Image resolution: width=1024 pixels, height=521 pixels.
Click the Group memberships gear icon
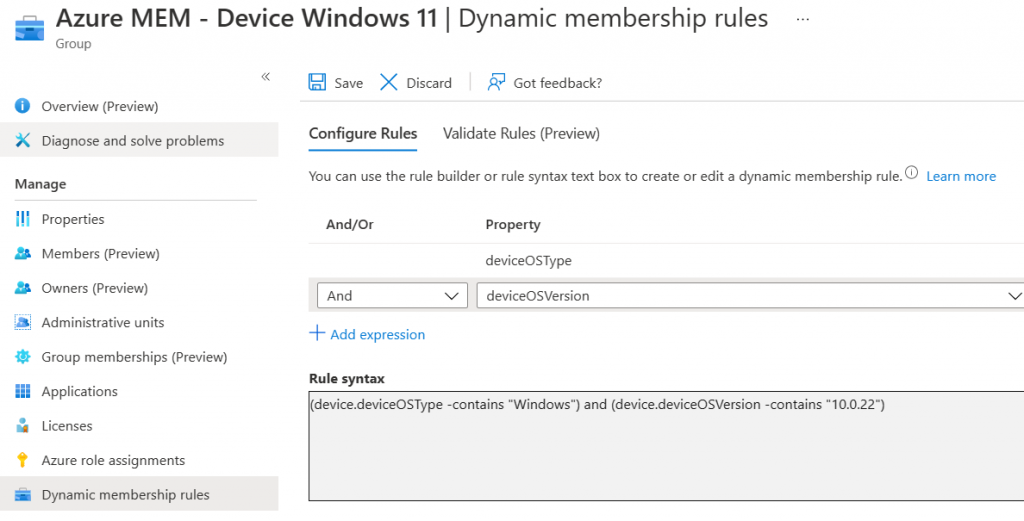click(22, 357)
